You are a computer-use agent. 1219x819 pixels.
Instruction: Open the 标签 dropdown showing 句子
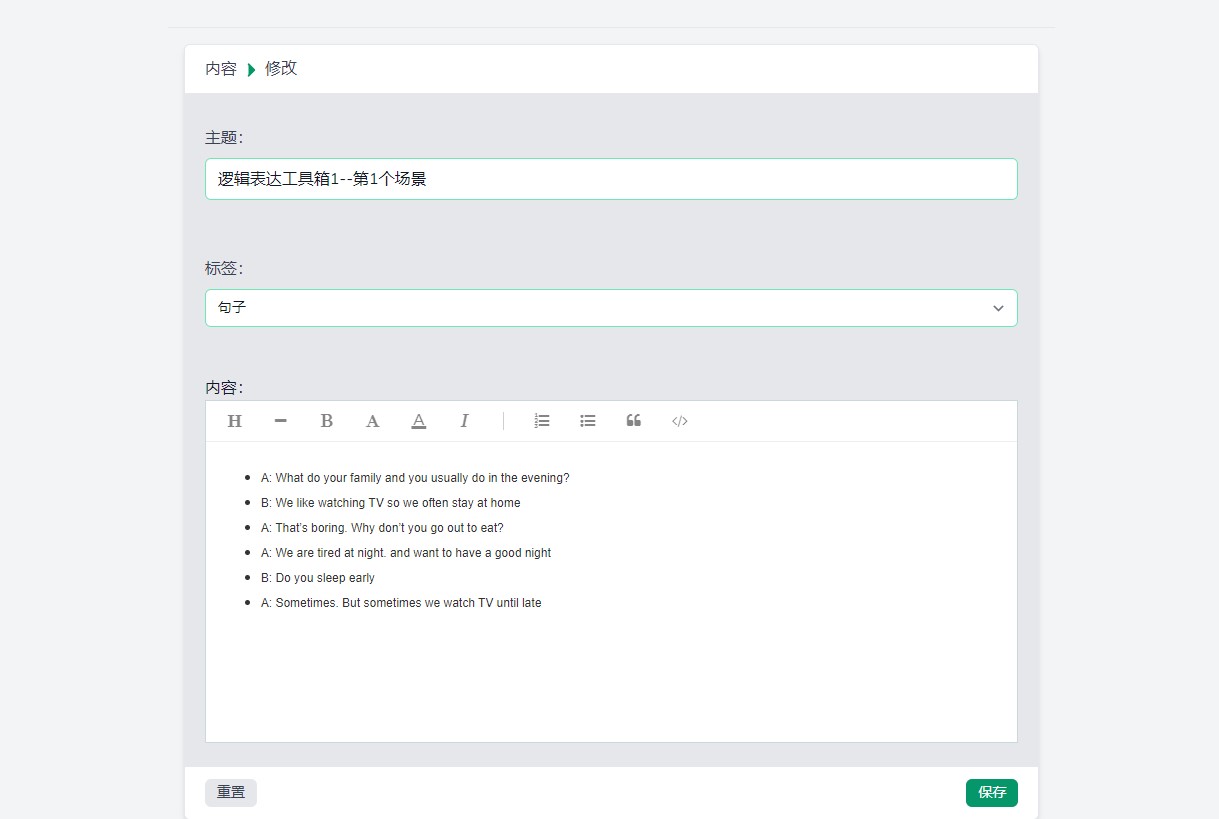point(611,308)
